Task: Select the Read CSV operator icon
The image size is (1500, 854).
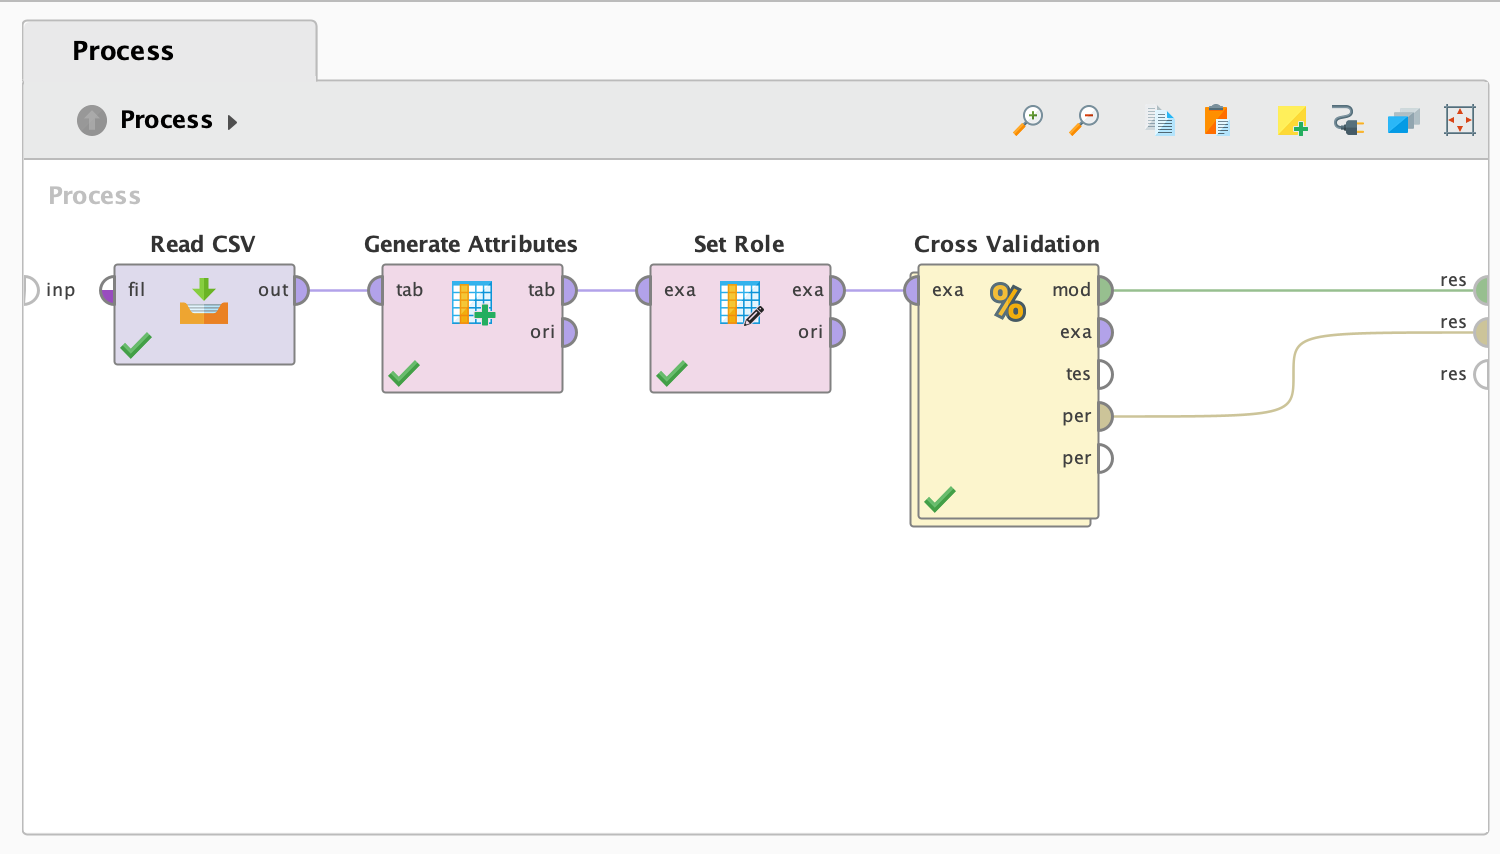Action: pos(204,302)
